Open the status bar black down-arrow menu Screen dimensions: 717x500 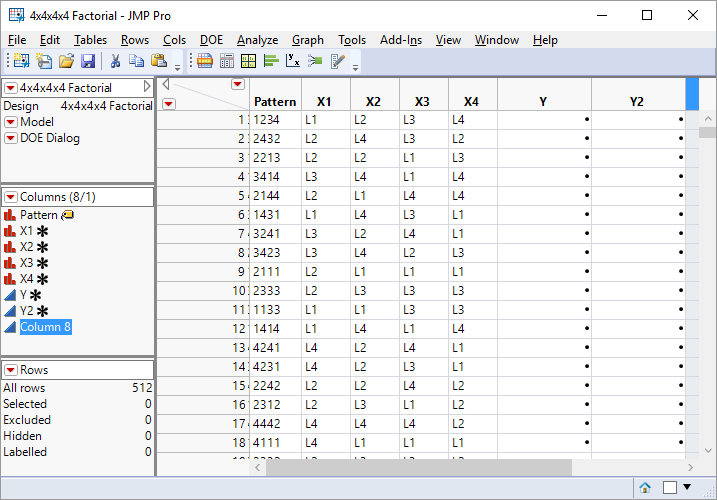coord(687,487)
